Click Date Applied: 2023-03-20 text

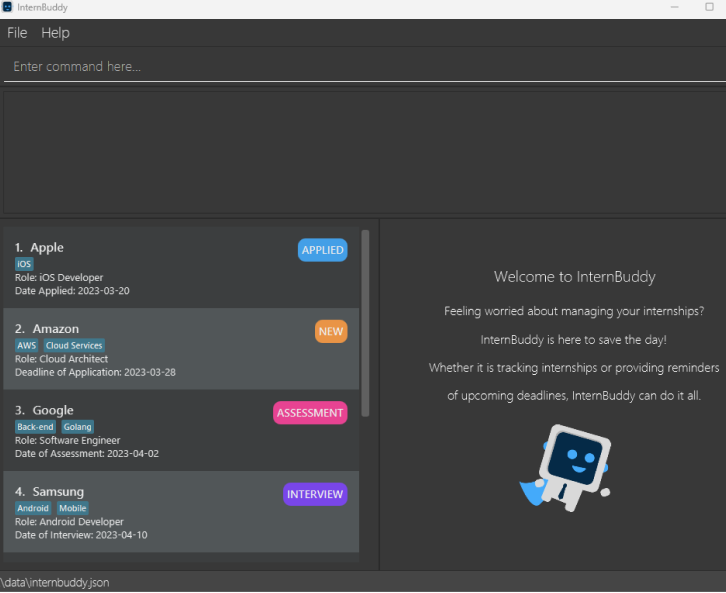[x=72, y=291]
